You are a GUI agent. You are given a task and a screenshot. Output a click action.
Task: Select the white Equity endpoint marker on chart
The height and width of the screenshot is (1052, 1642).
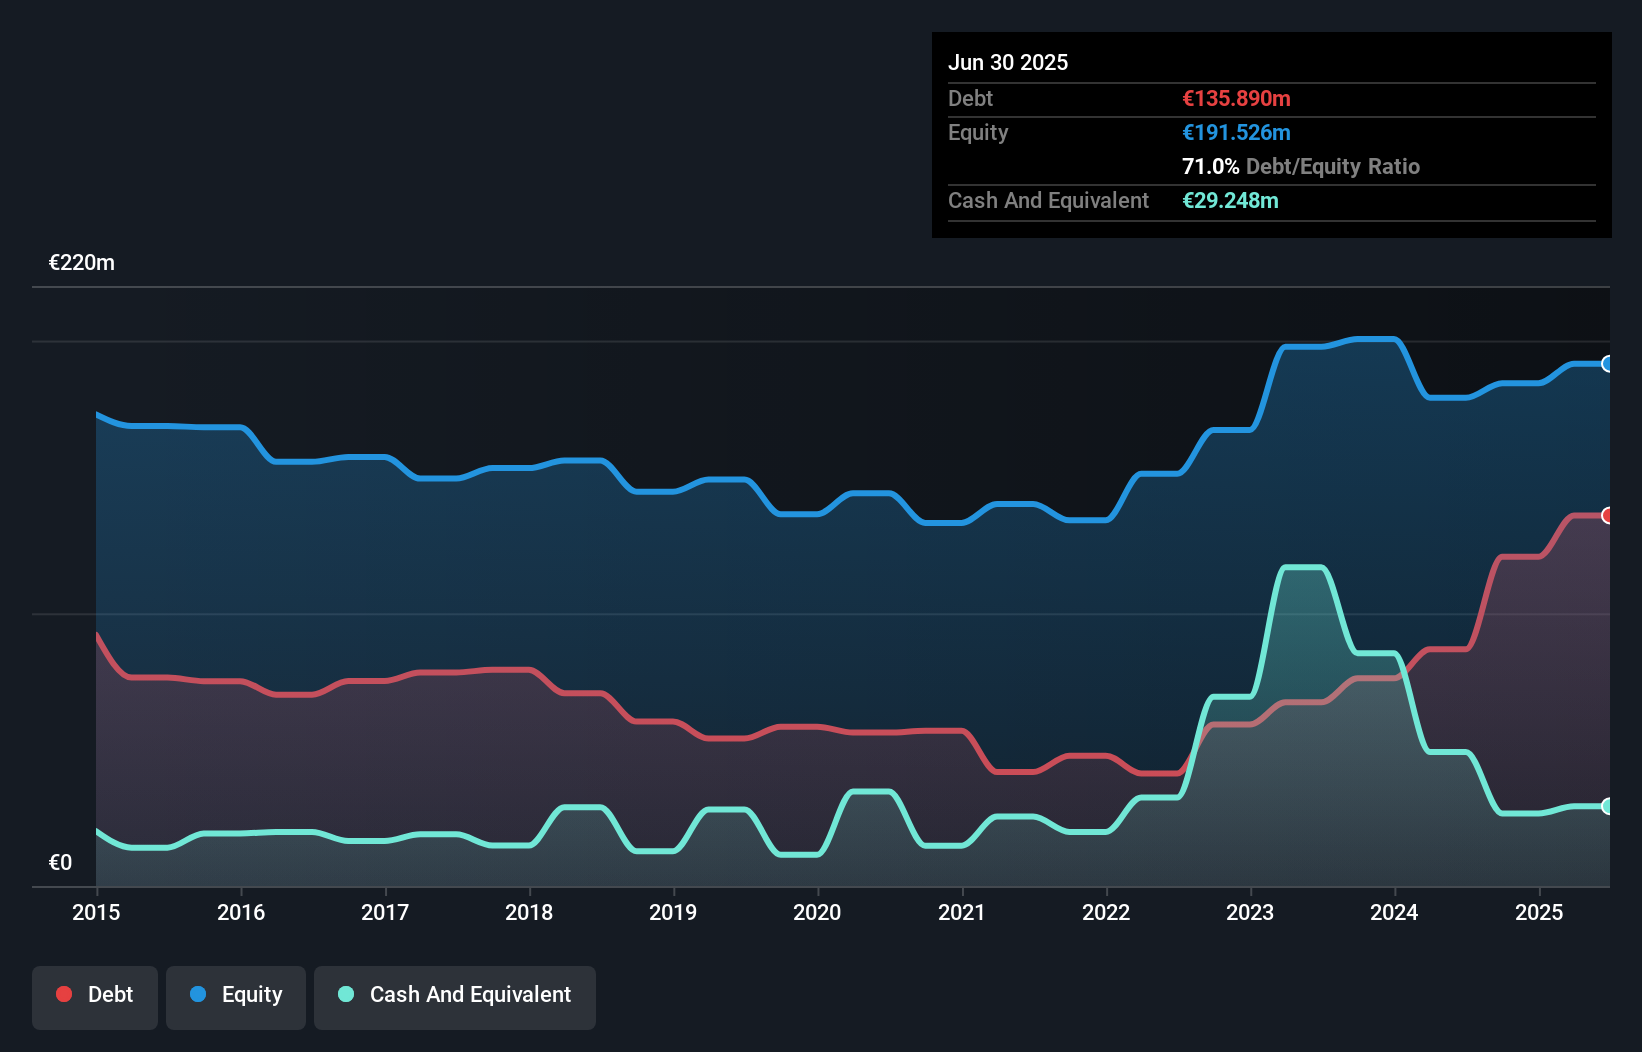(x=1608, y=364)
